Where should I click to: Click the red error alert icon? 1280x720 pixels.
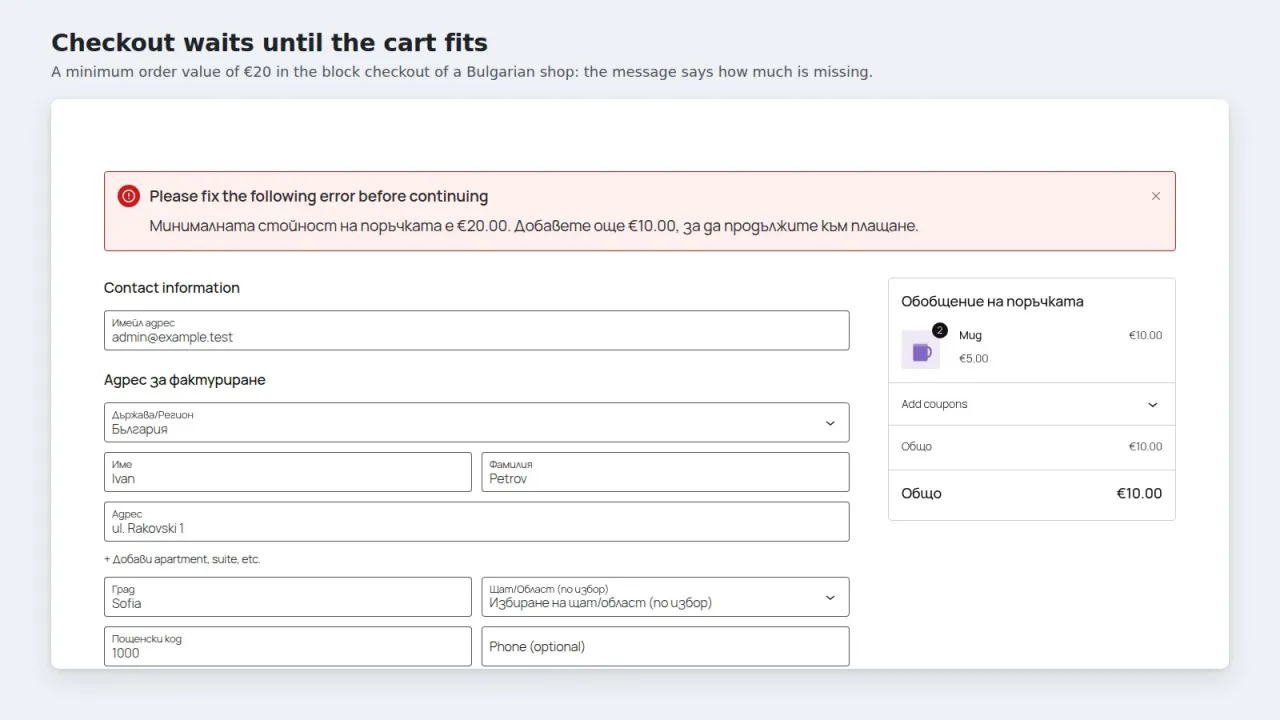pyautogui.click(x=128, y=196)
